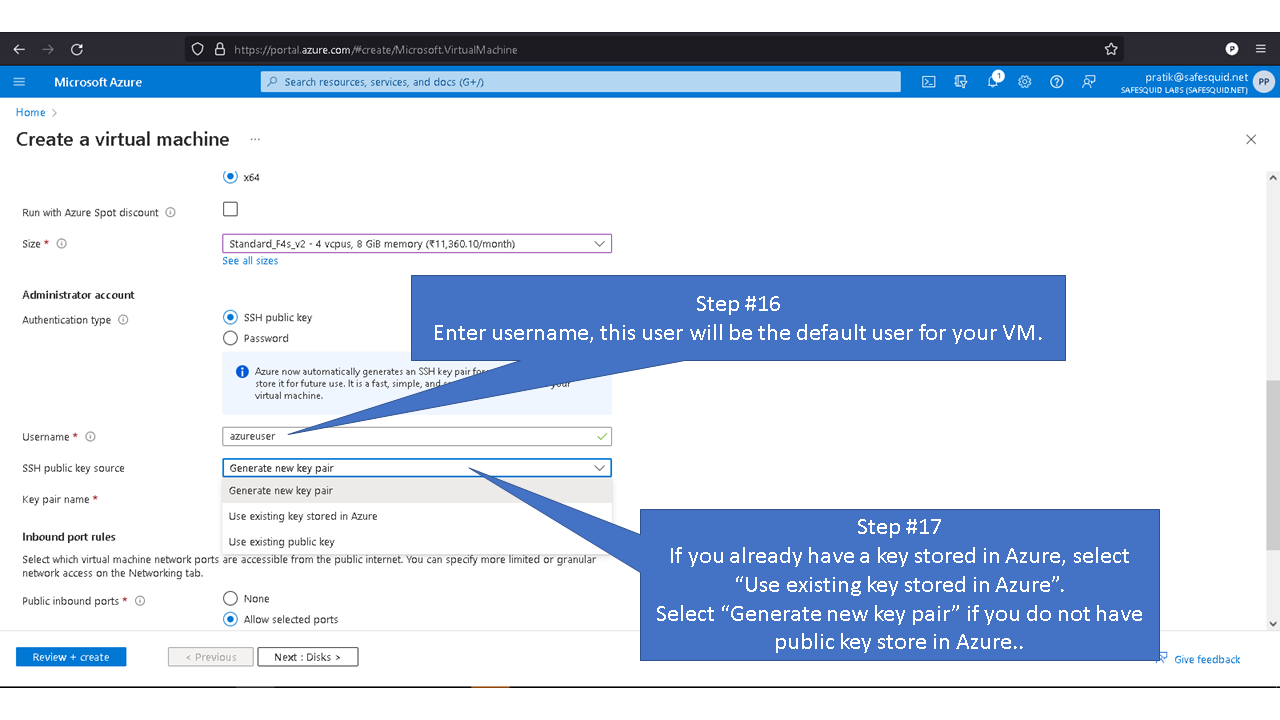
Task: Collapse the SSH public key source dropdown
Action: [x=417, y=467]
